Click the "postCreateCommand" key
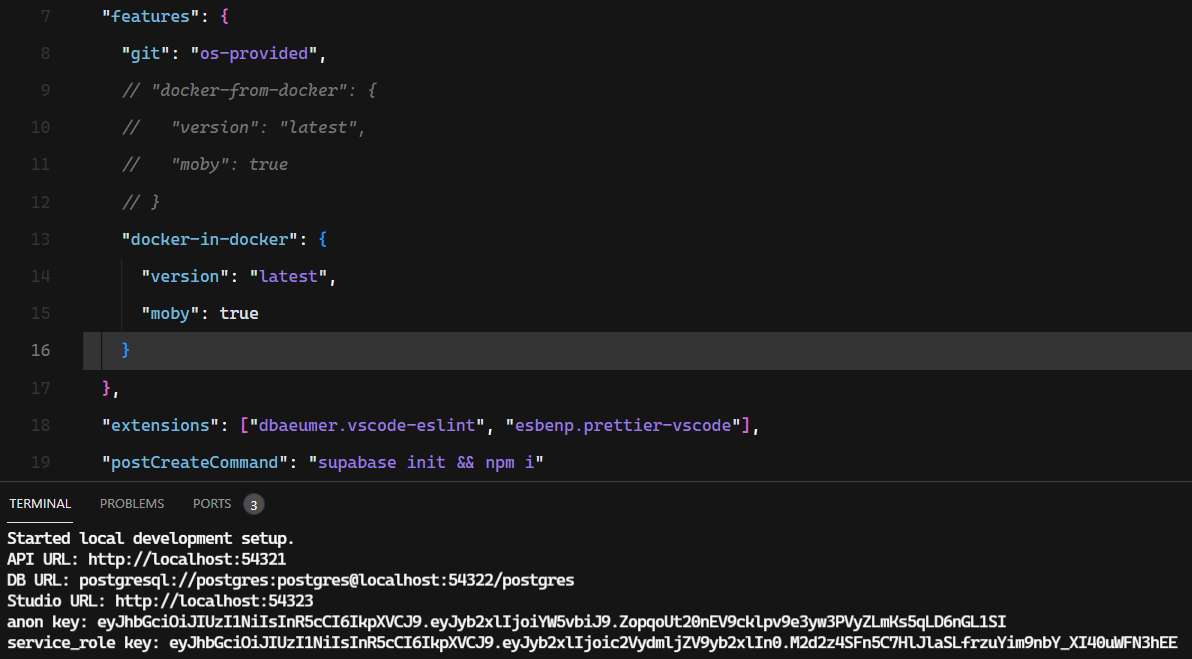The width and height of the screenshot is (1192, 659). (195, 463)
